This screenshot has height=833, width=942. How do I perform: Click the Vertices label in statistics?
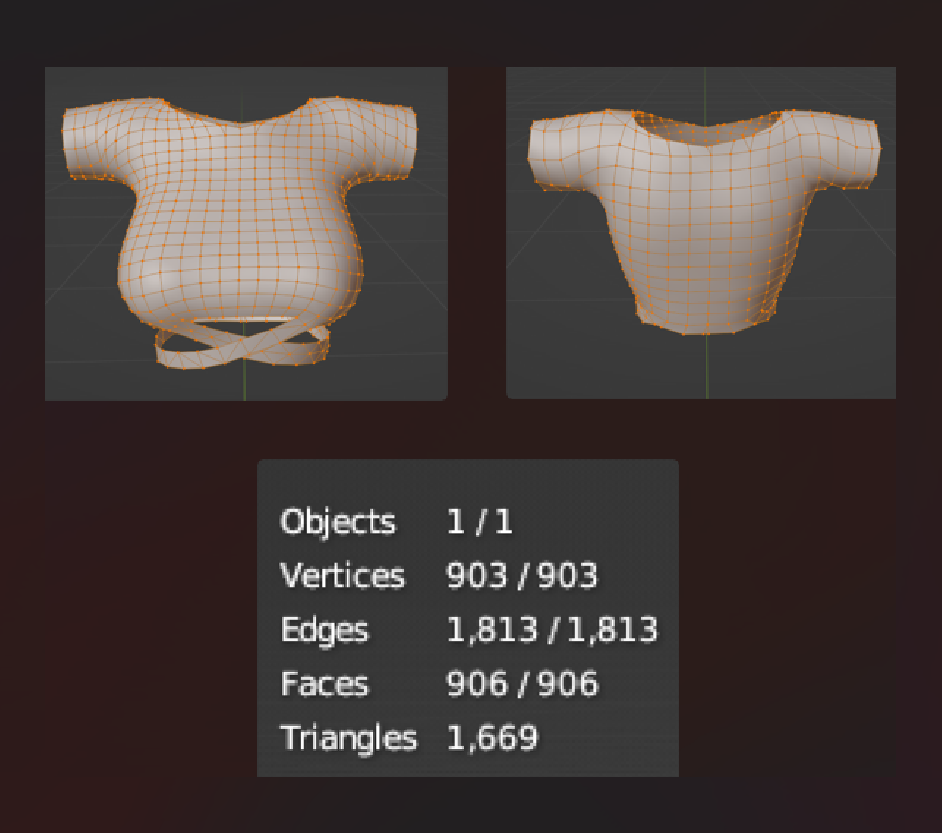(342, 575)
